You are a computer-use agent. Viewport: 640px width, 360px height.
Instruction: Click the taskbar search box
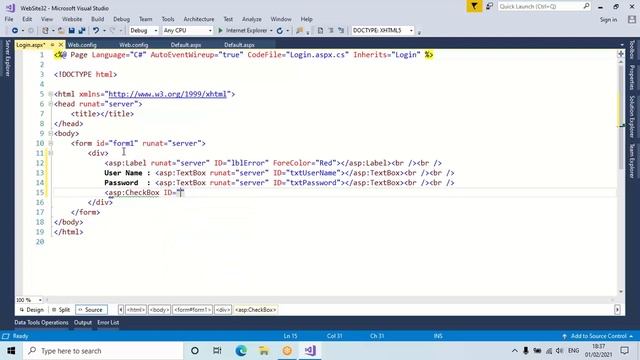click(103, 351)
